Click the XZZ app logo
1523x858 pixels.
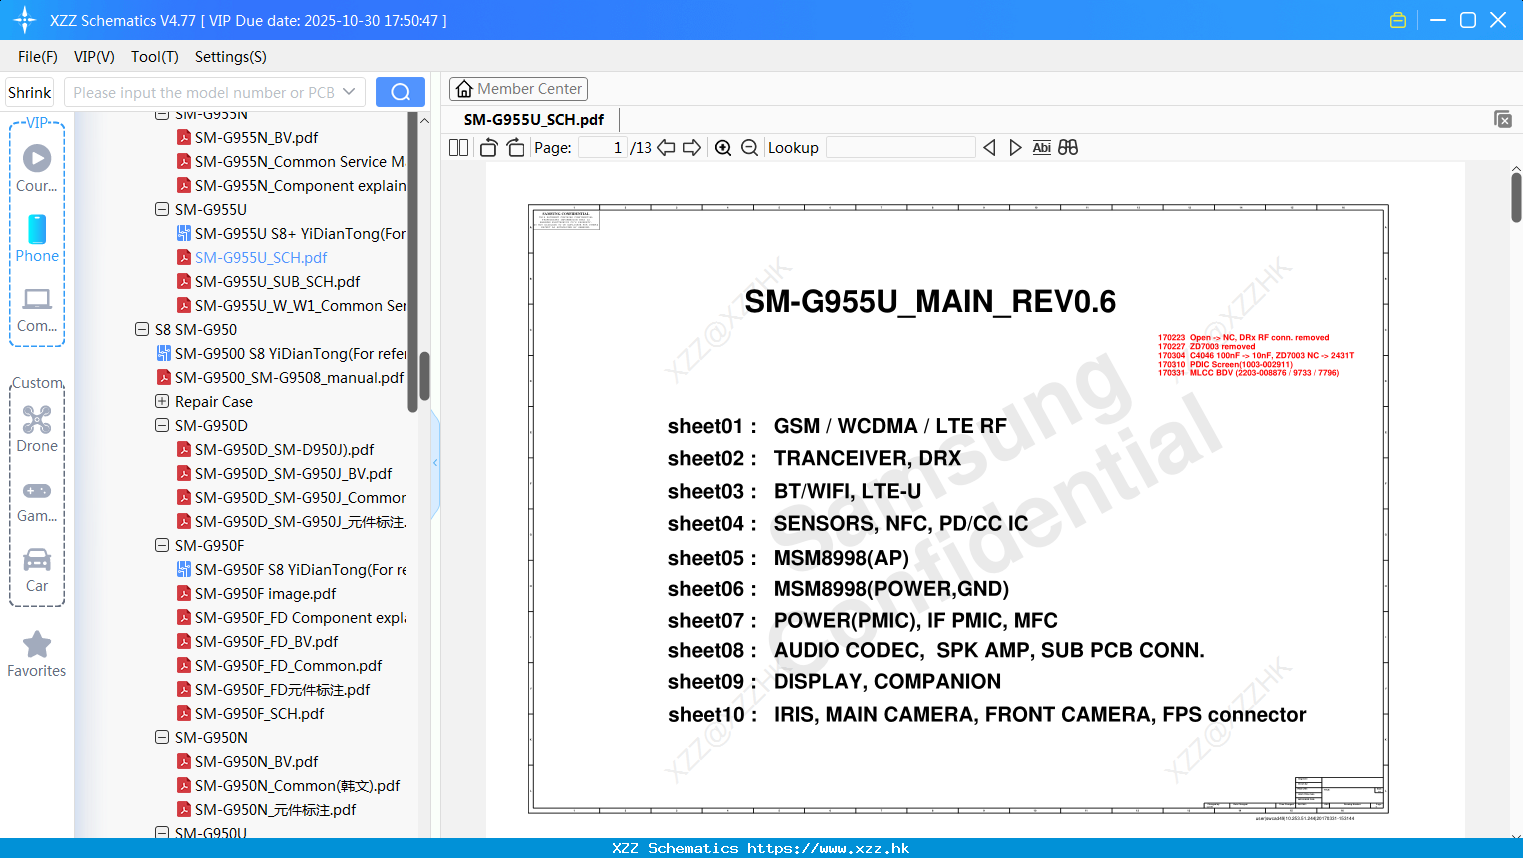pos(25,20)
